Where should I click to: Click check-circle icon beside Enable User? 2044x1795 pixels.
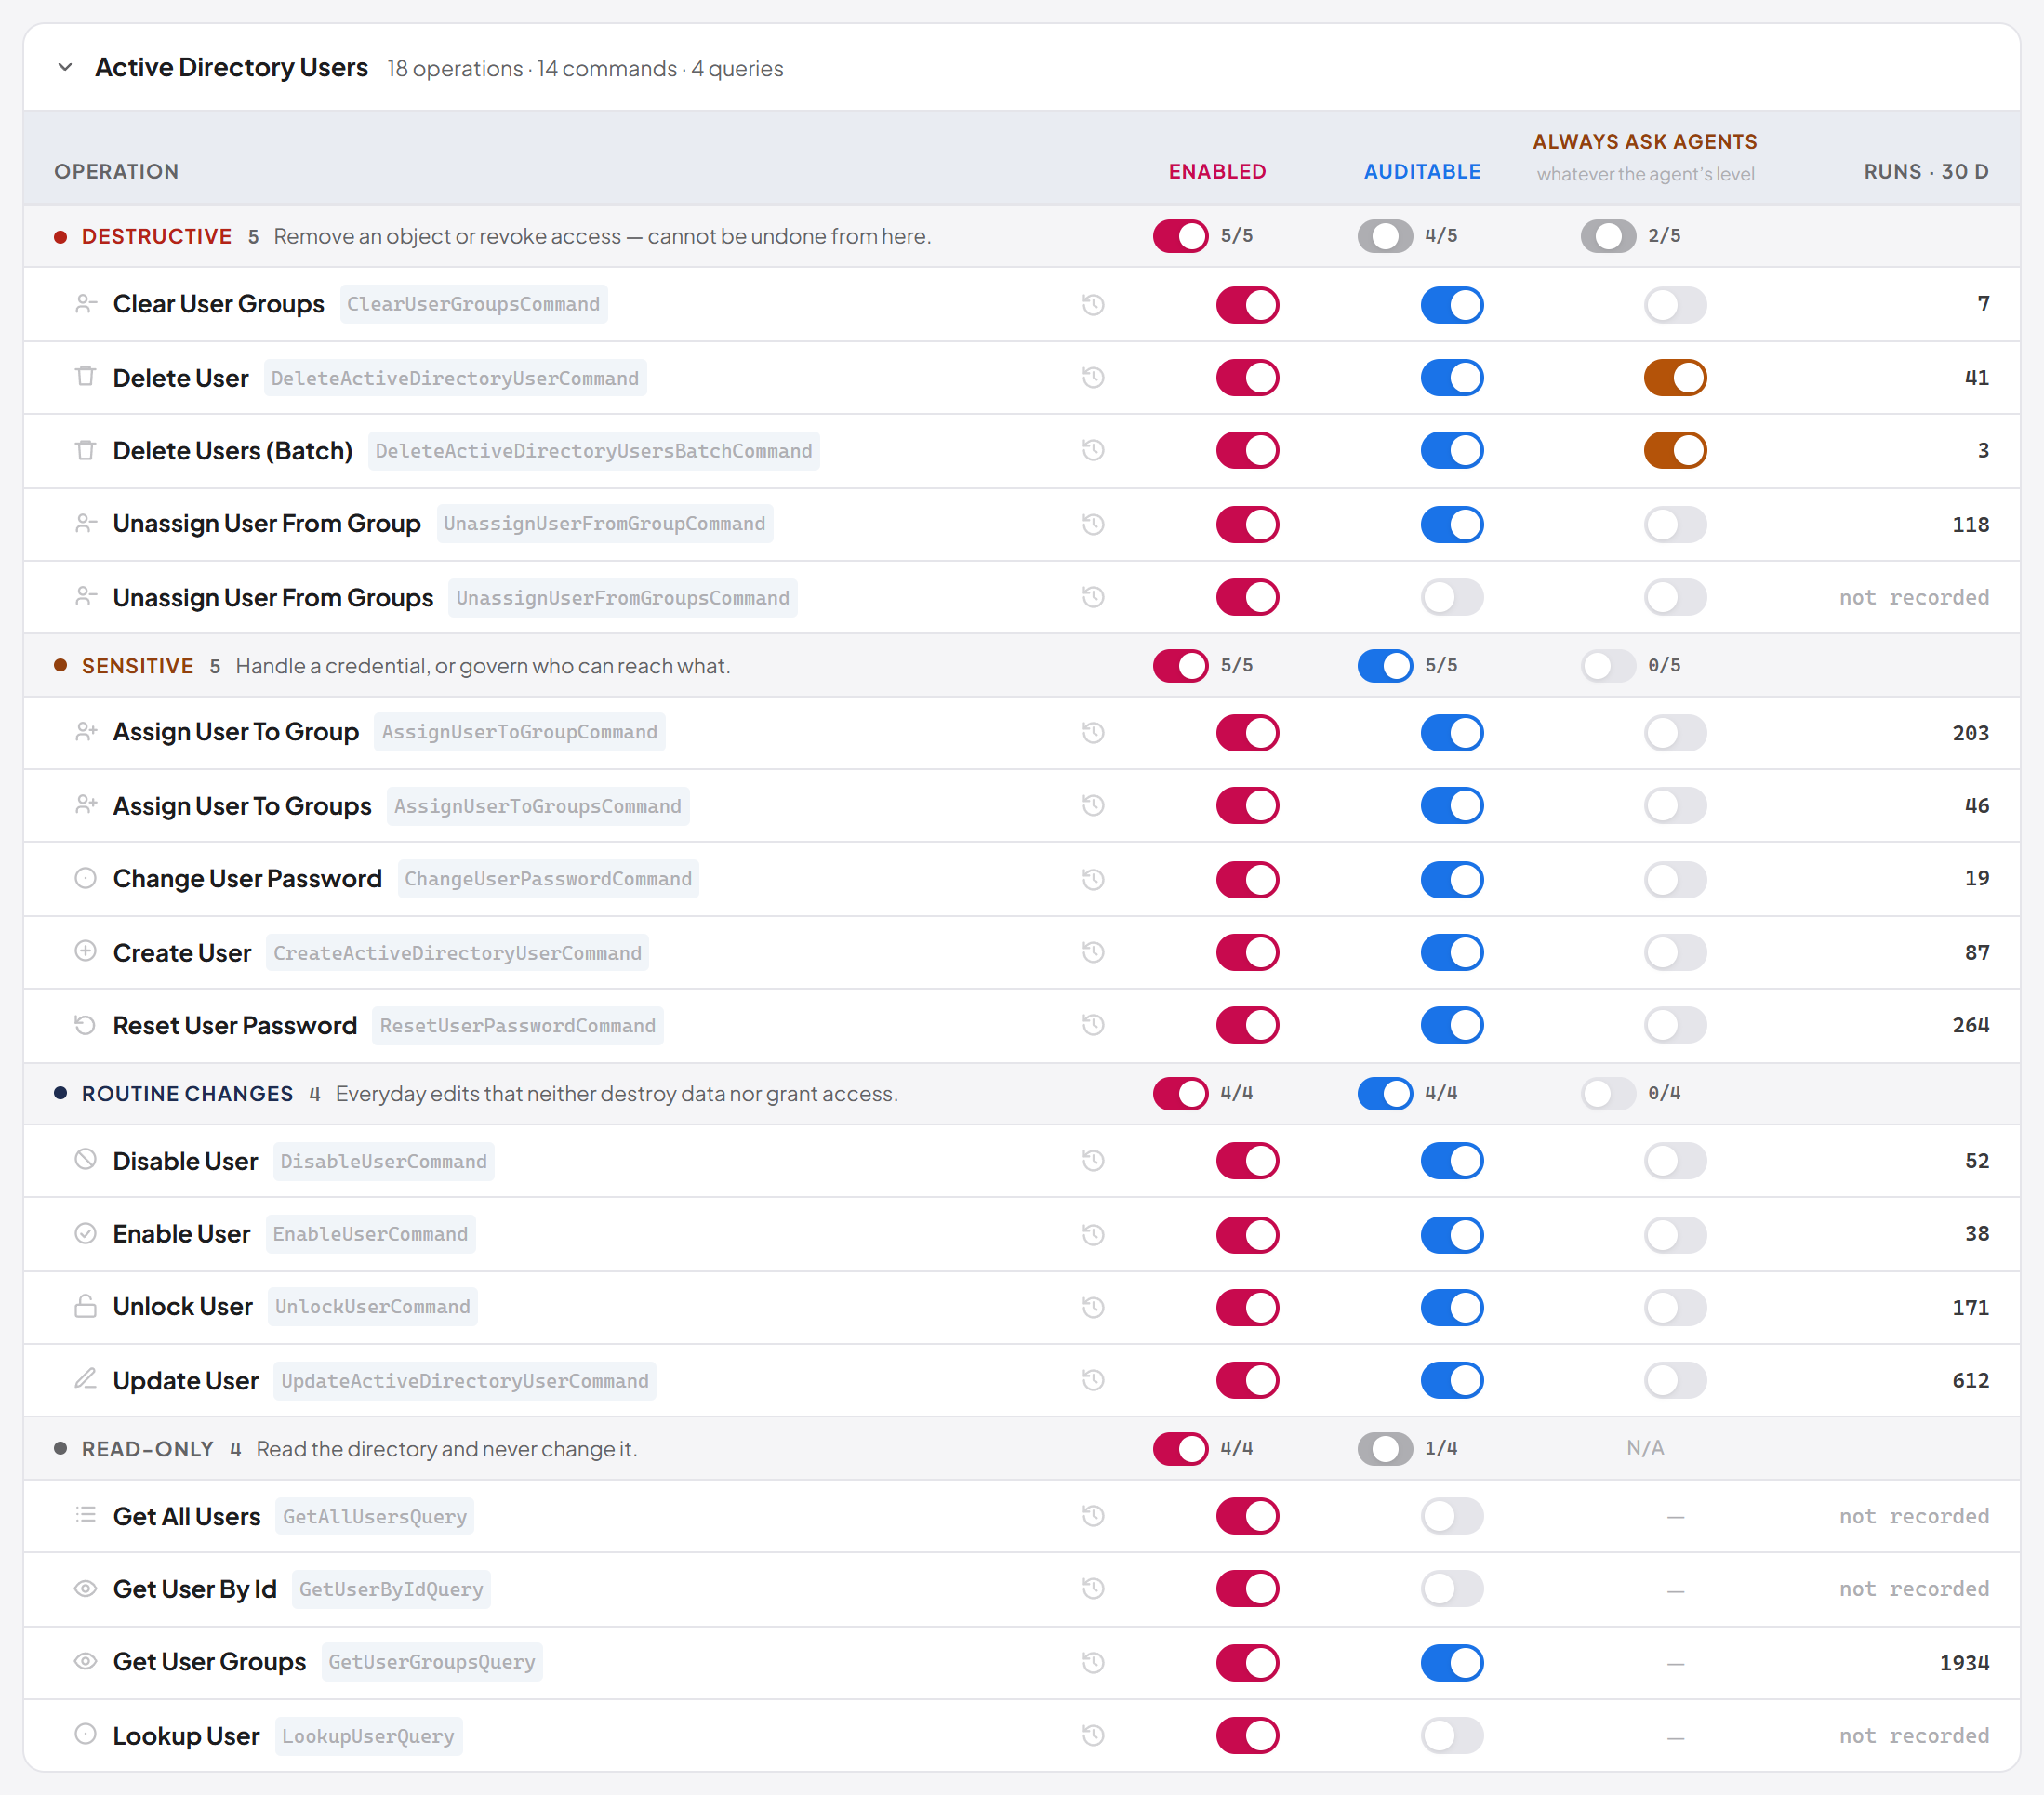[x=86, y=1233]
